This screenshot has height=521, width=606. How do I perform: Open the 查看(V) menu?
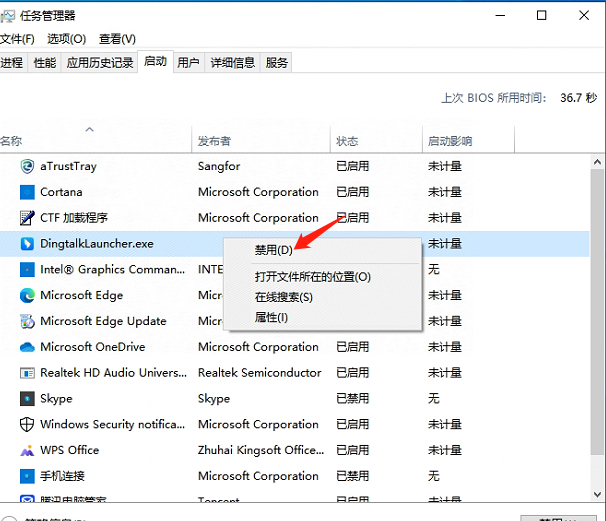[117, 39]
